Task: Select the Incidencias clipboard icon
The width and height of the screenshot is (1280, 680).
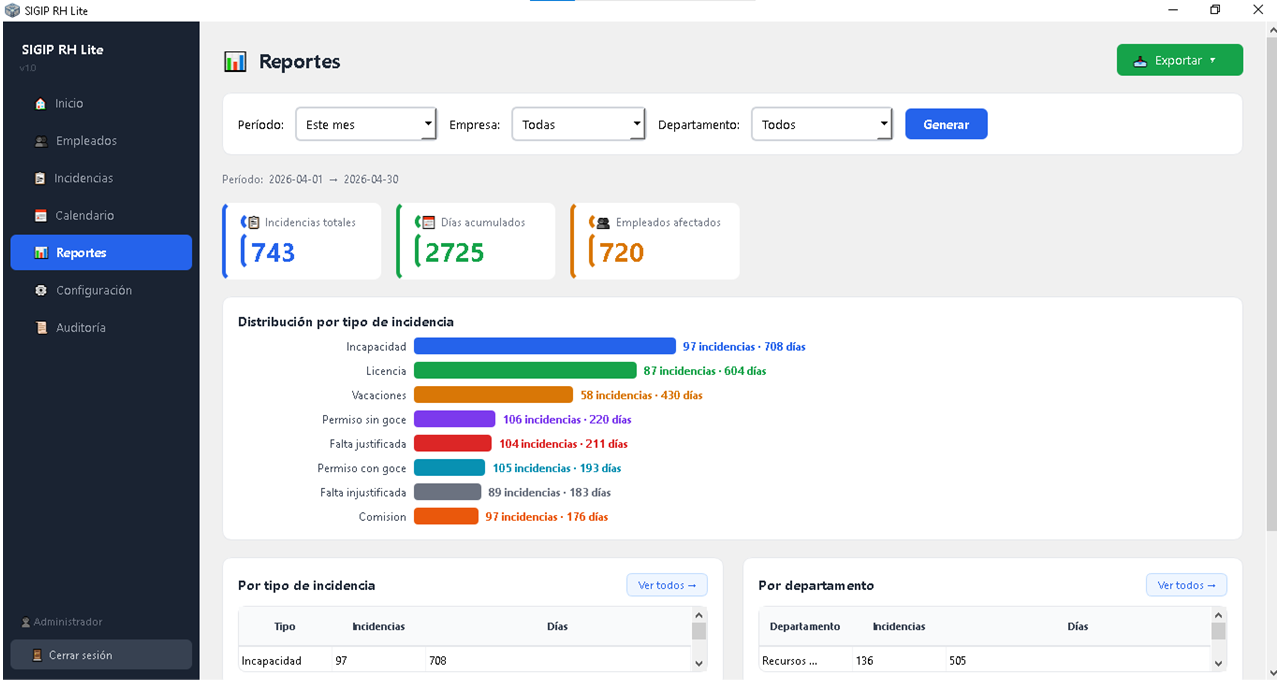Action: [40, 179]
